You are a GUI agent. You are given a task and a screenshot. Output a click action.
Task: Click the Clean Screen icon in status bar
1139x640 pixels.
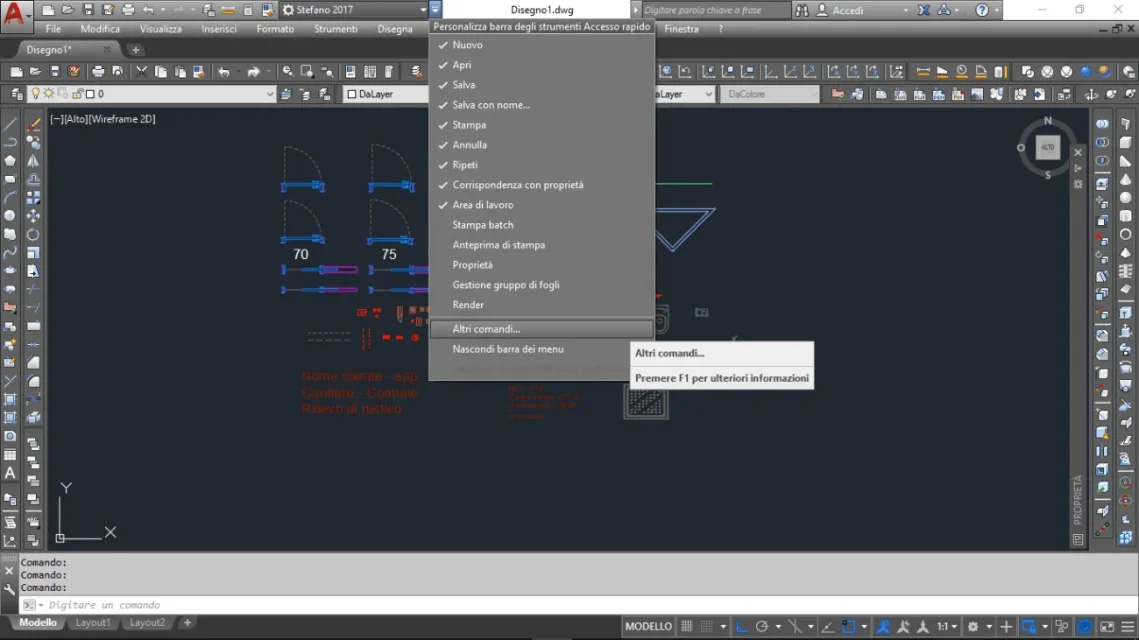pos(1107,626)
